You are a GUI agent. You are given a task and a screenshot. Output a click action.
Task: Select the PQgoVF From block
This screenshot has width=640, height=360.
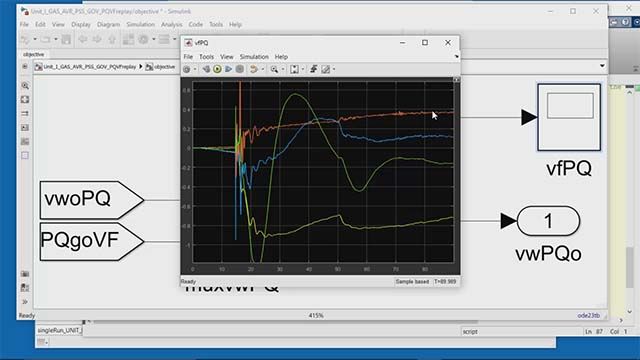click(x=92, y=241)
